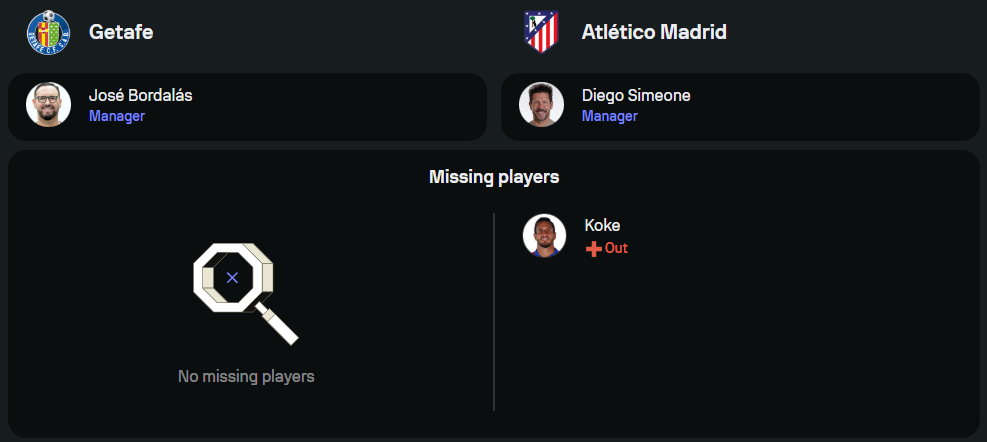The image size is (987, 442).
Task: Click Koke's player avatar
Action: click(x=545, y=236)
